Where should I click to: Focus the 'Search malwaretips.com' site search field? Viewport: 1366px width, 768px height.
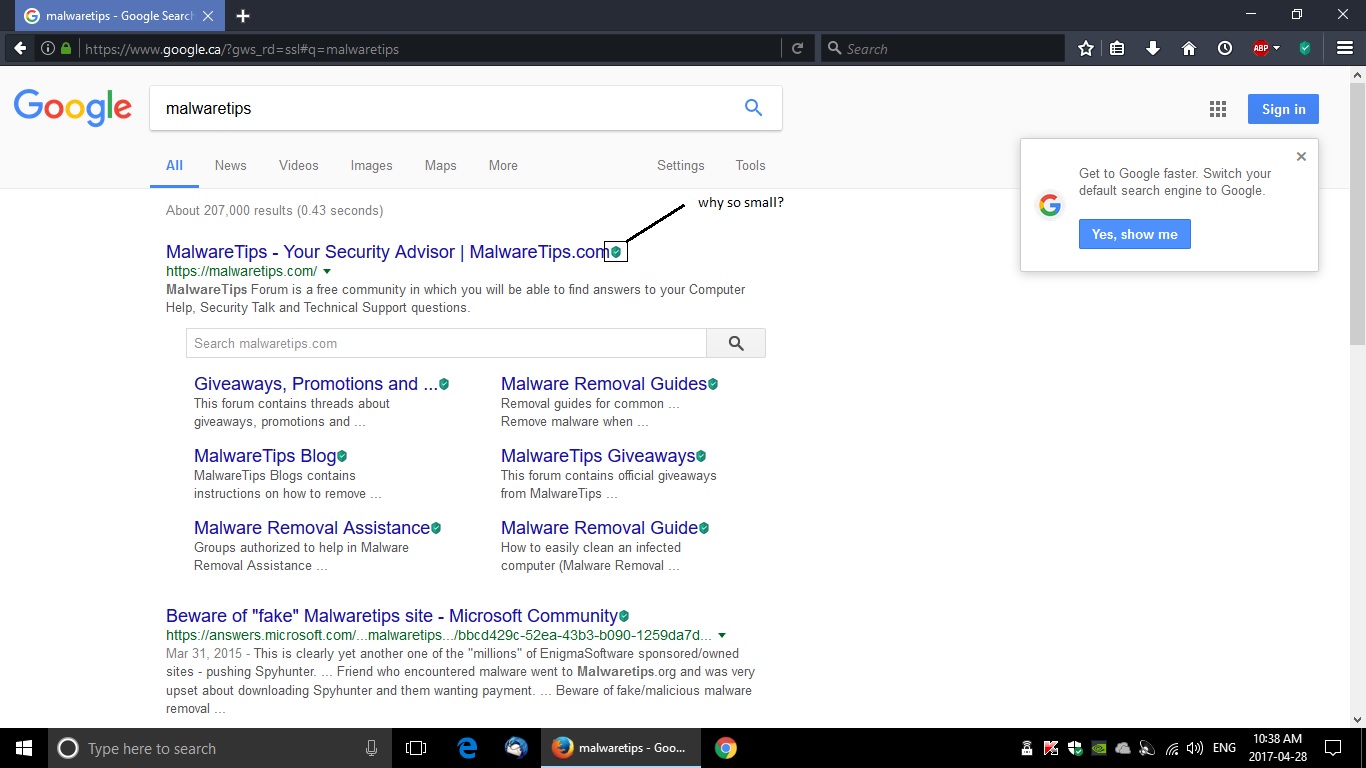tap(446, 343)
